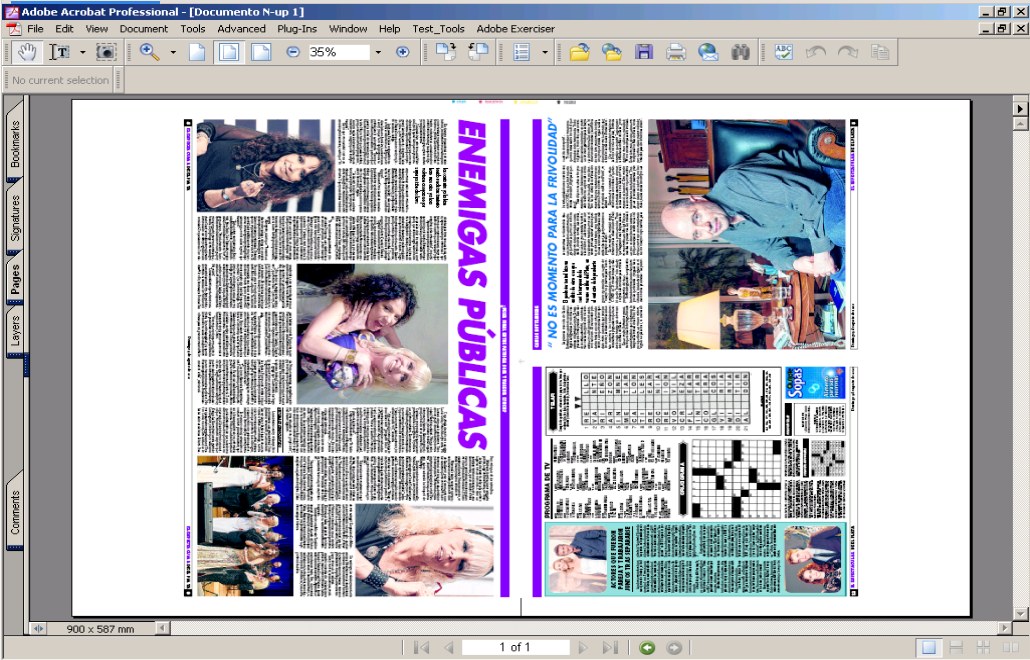
Task: Open the Document menu
Action: click(x=144, y=29)
